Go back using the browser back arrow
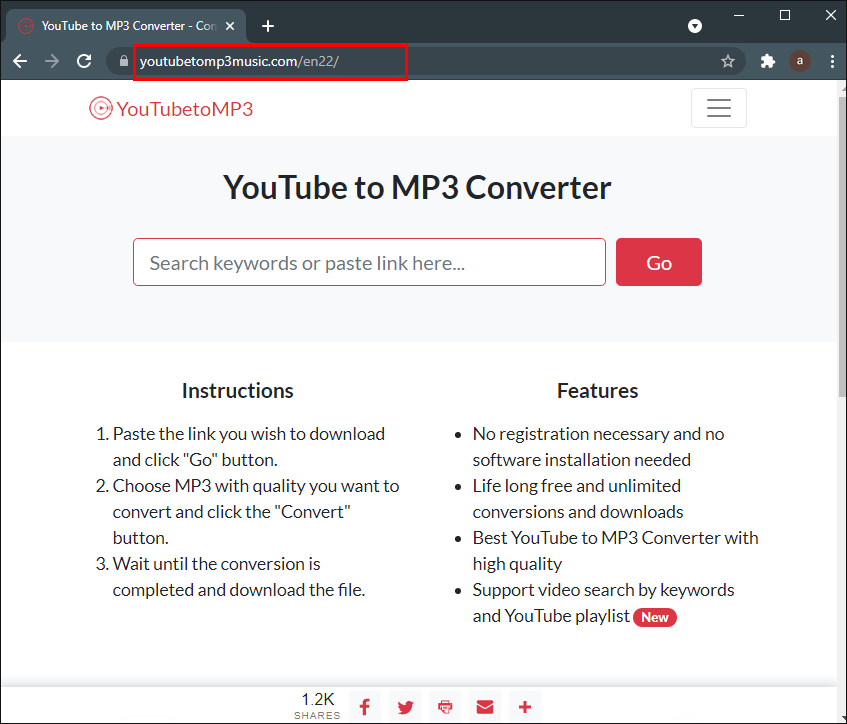The image size is (847, 724). click(20, 61)
